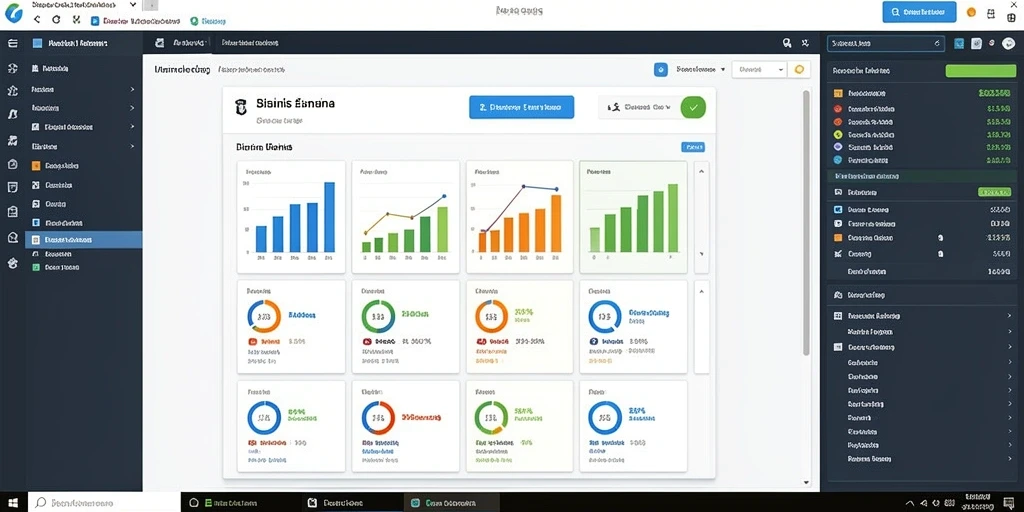Open the grid icon below the close button
The image size is (1024, 512).
pyautogui.click(x=1012, y=18)
